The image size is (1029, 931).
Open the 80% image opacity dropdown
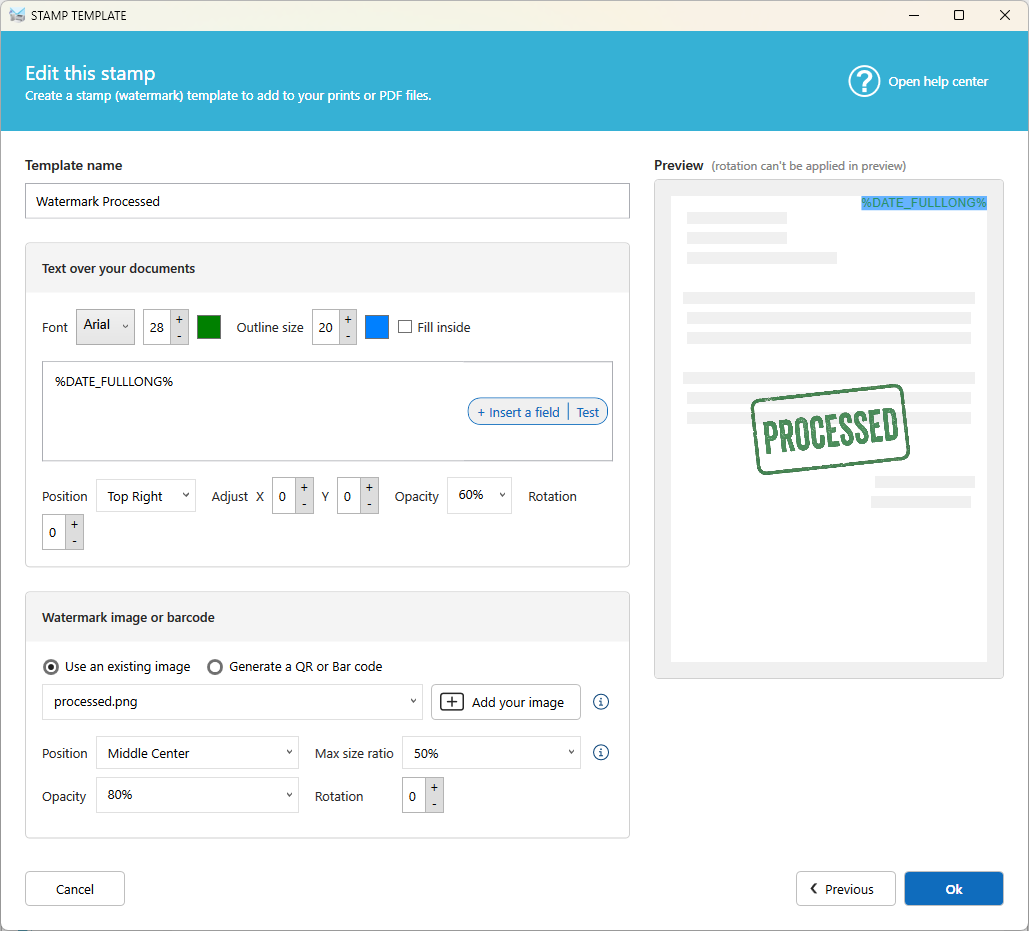[198, 795]
